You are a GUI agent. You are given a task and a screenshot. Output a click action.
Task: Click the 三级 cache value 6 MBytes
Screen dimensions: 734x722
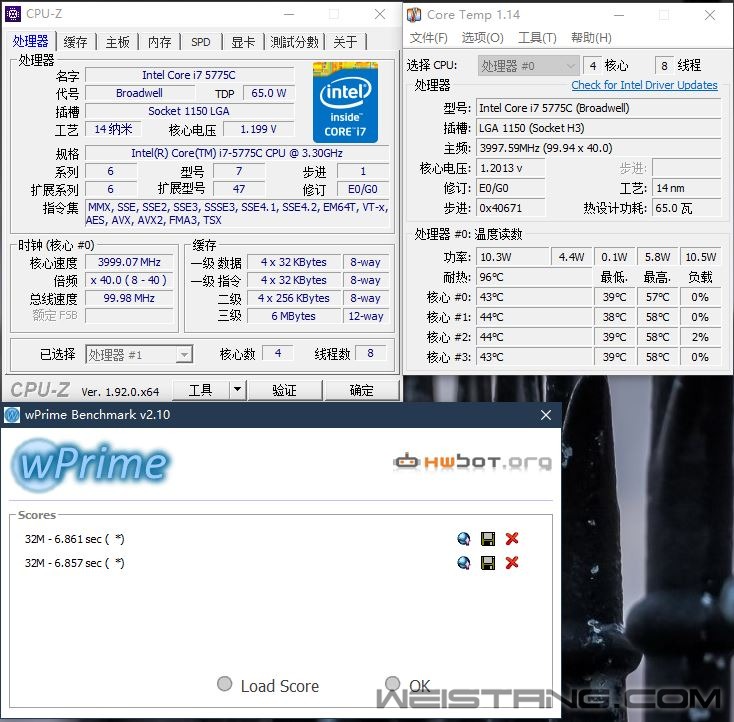[294, 316]
